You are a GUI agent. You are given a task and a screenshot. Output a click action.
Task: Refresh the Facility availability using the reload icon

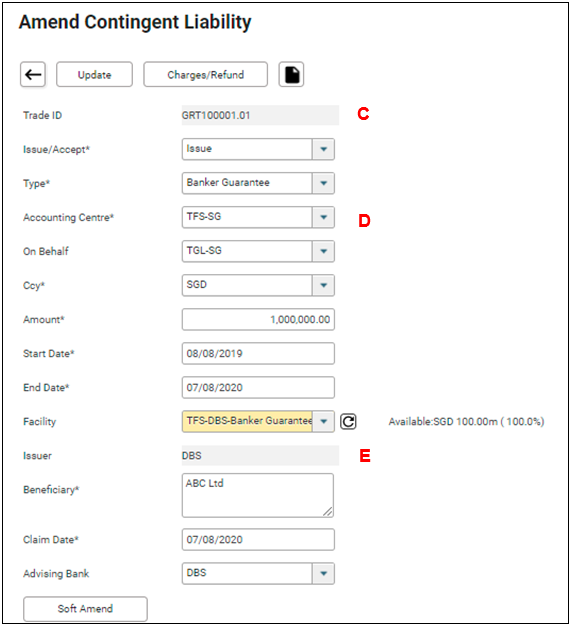click(x=348, y=421)
